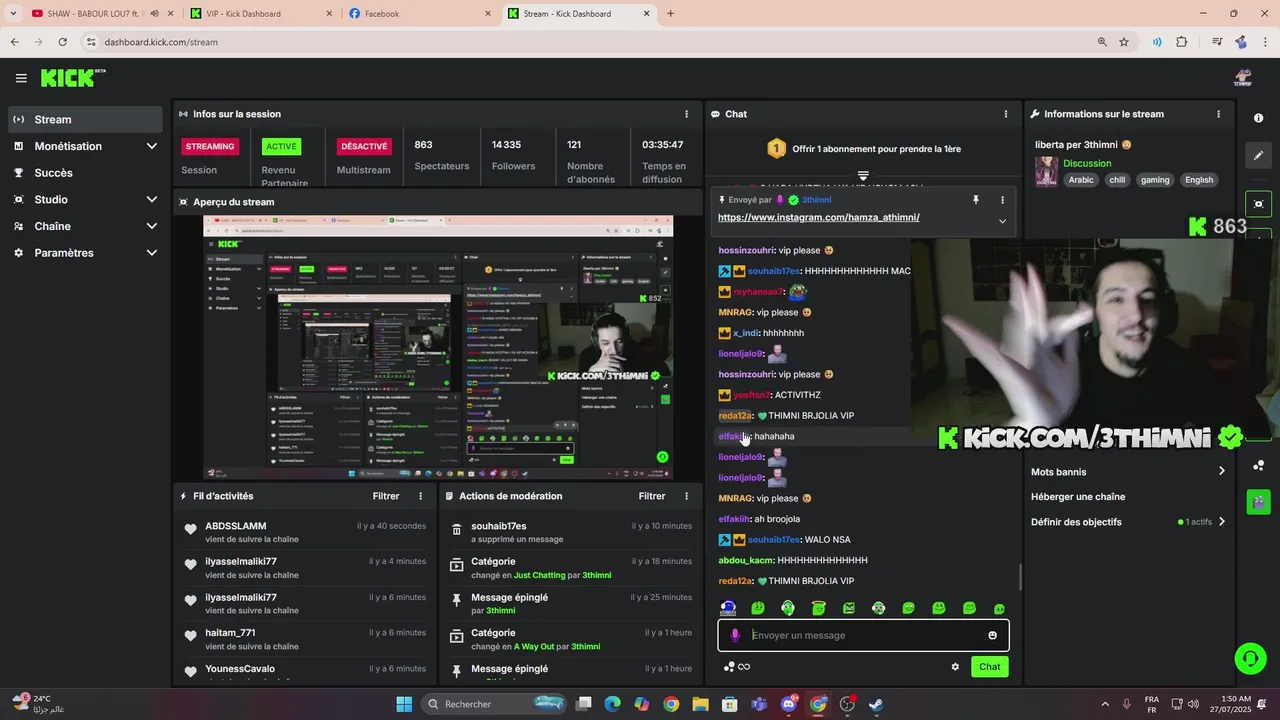Viewport: 1280px width, 720px height.
Task: Bookmark this page with star icon
Action: pos(1124,42)
